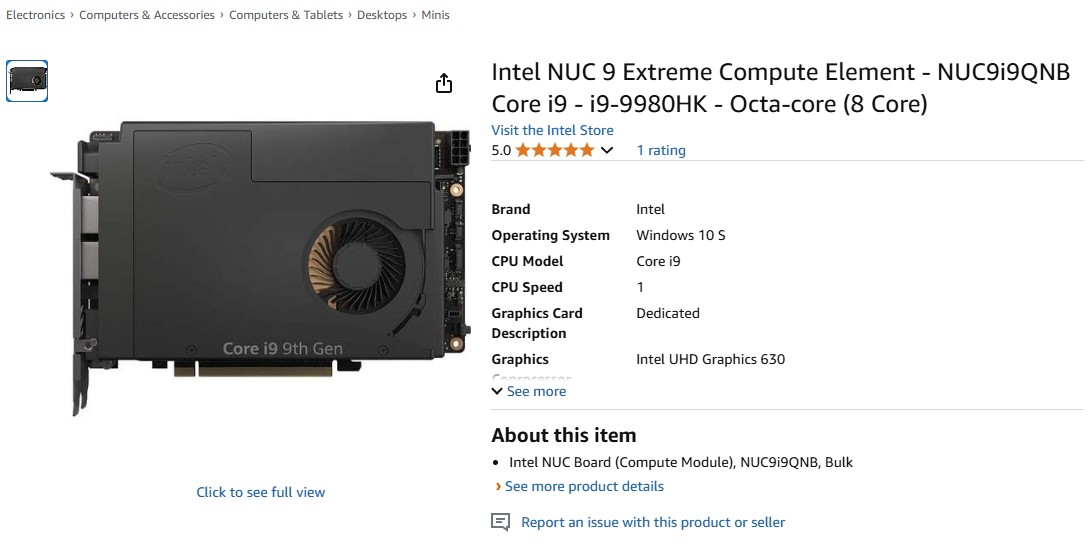Open the Computers & Accessories breadcrumb

click(x=147, y=15)
